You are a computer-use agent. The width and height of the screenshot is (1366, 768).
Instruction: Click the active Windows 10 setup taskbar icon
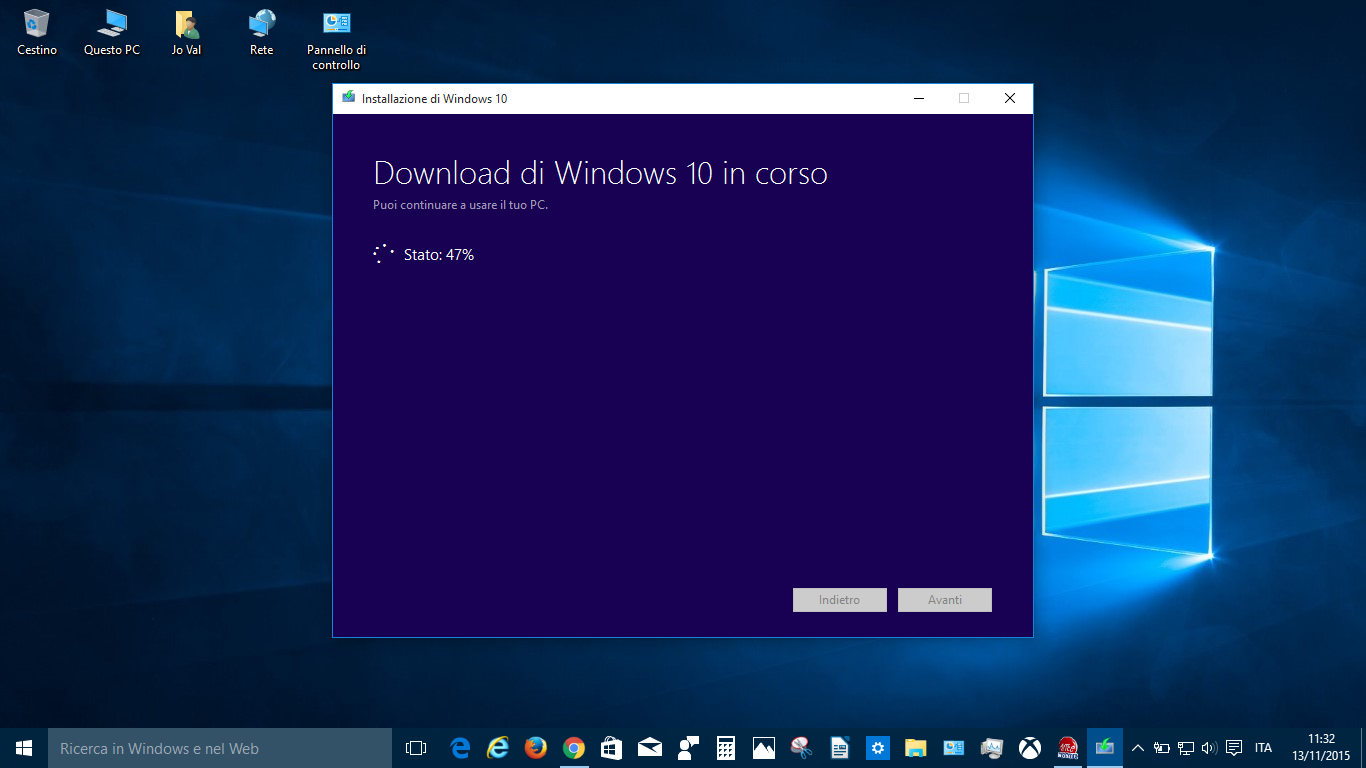(1105, 748)
